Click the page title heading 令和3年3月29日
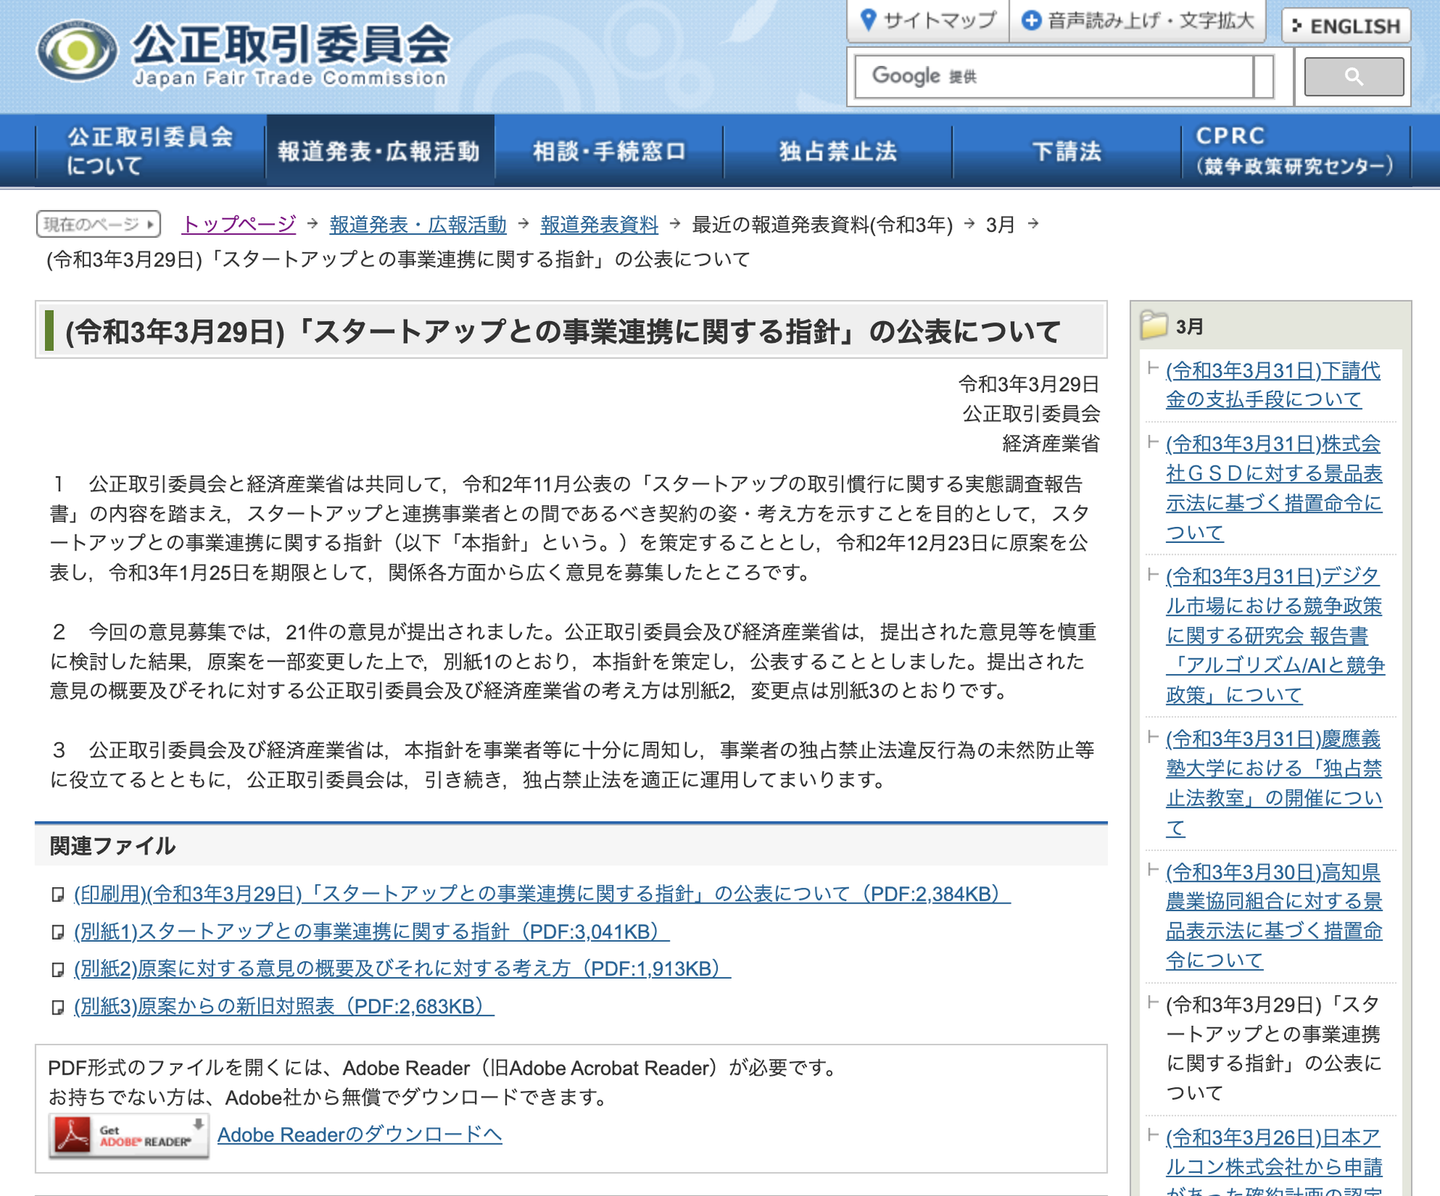The width and height of the screenshot is (1440, 1196). pyautogui.click(x=563, y=331)
